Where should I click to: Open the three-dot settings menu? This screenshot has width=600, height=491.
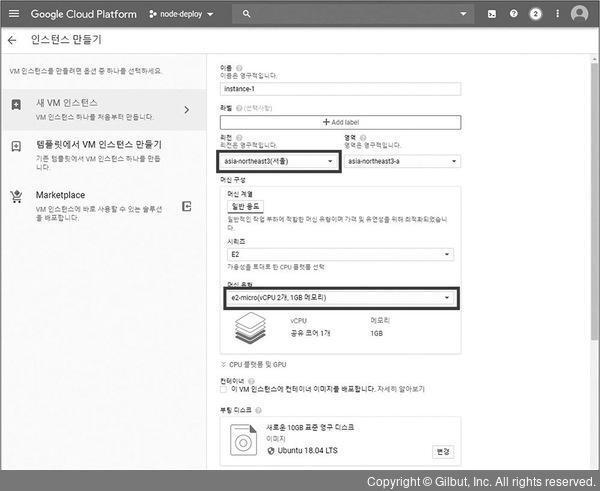557,14
